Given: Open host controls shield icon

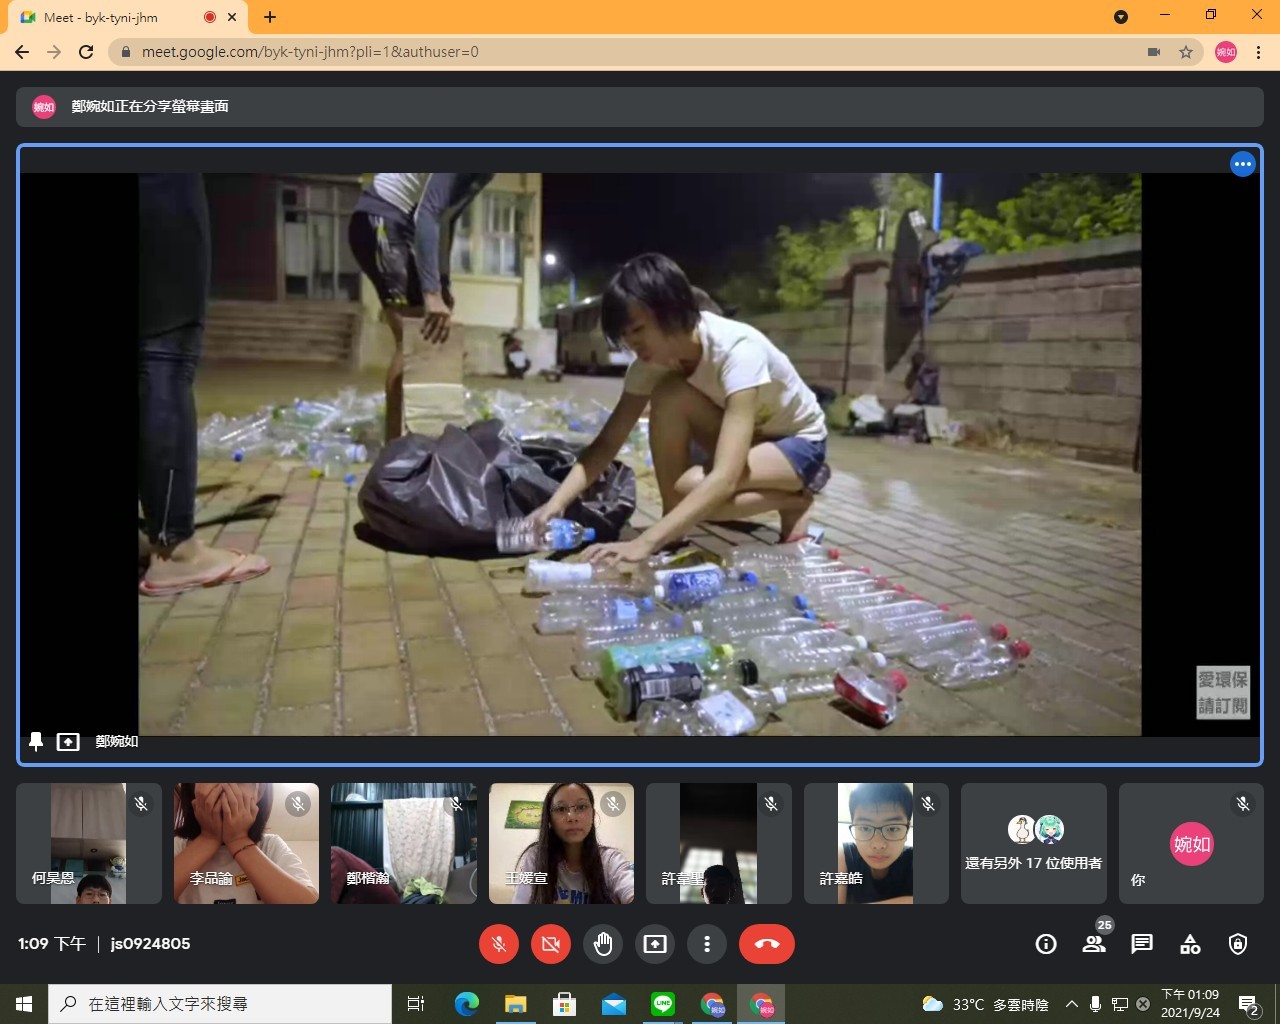Looking at the screenshot, I should coord(1238,944).
